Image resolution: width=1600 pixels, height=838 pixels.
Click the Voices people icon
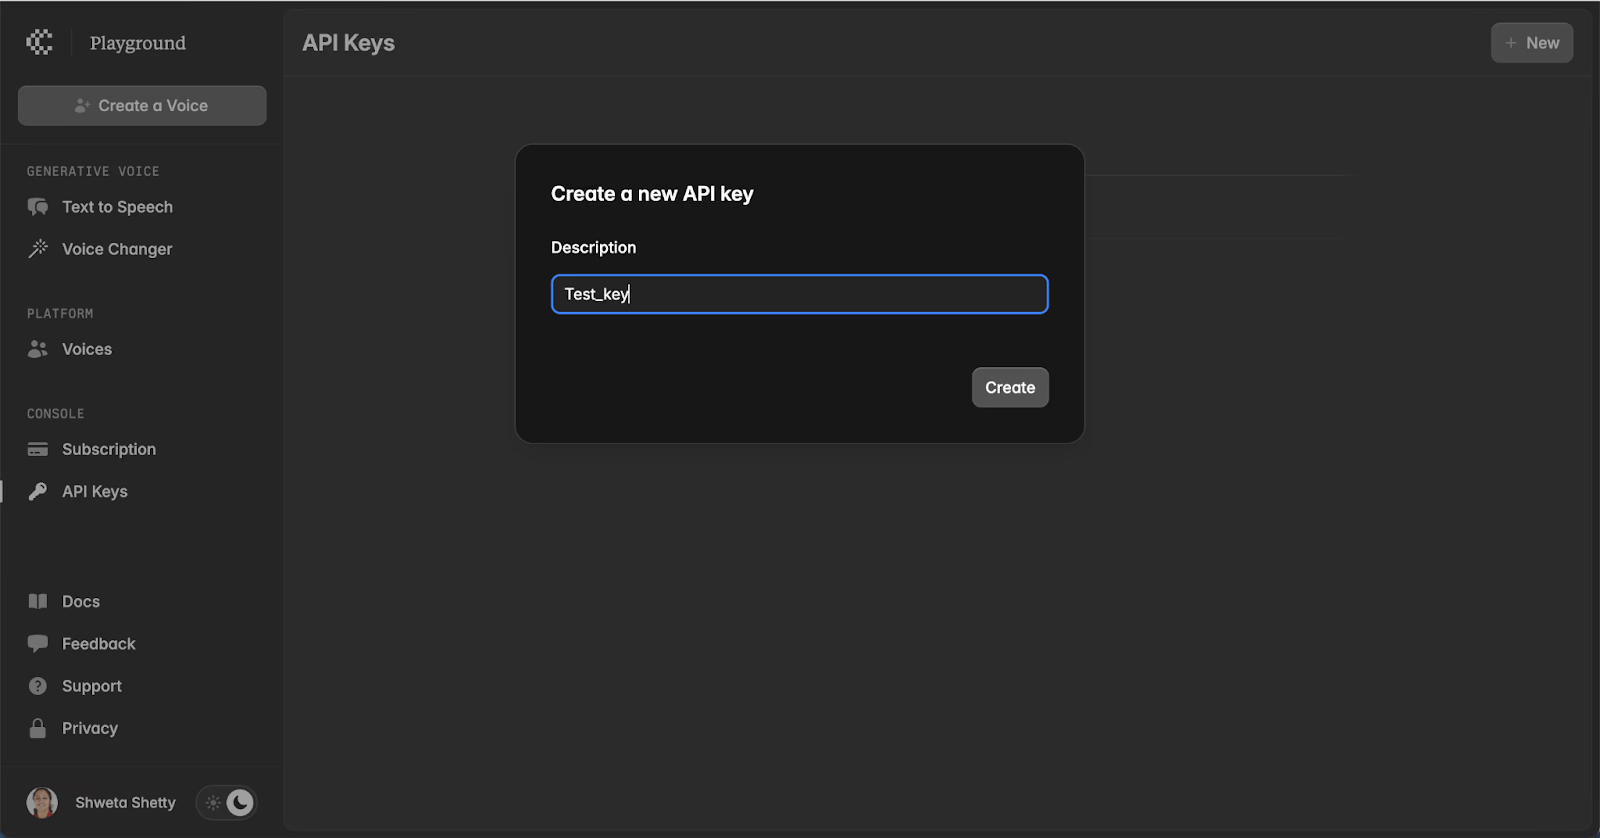coord(38,349)
